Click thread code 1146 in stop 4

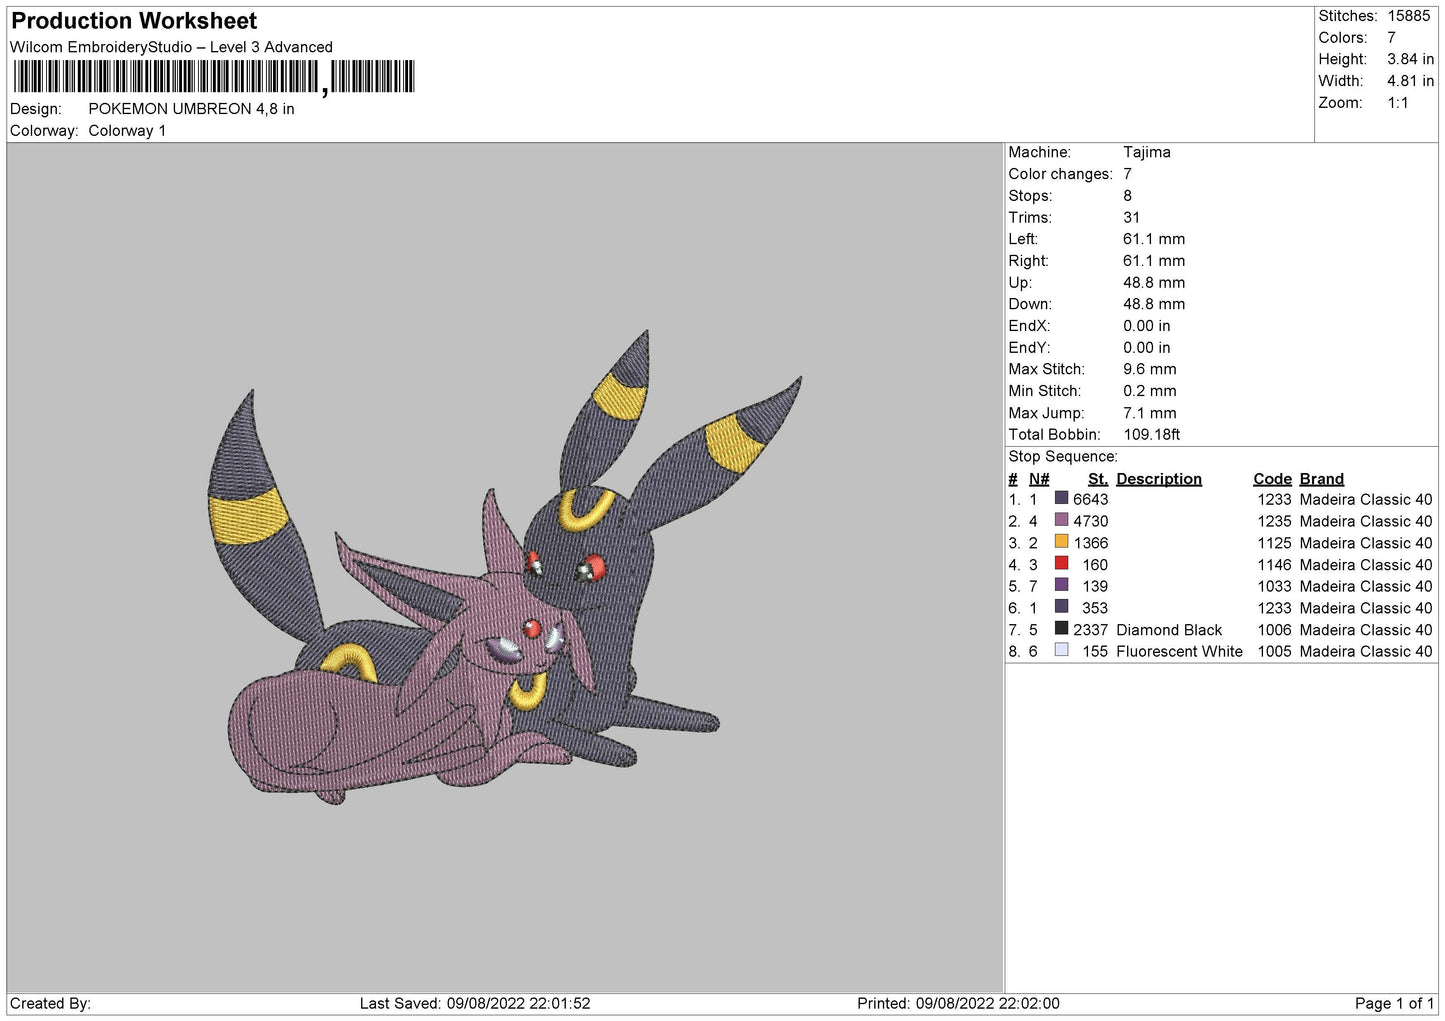[x=1274, y=565]
